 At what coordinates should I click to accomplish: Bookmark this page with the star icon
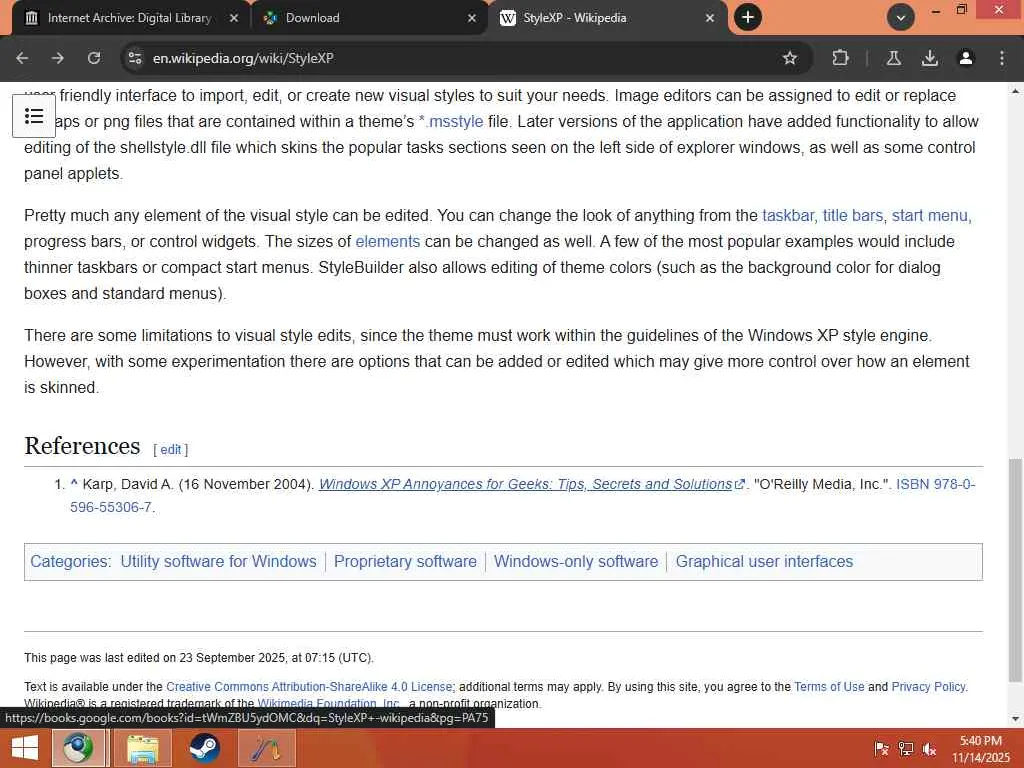point(790,58)
